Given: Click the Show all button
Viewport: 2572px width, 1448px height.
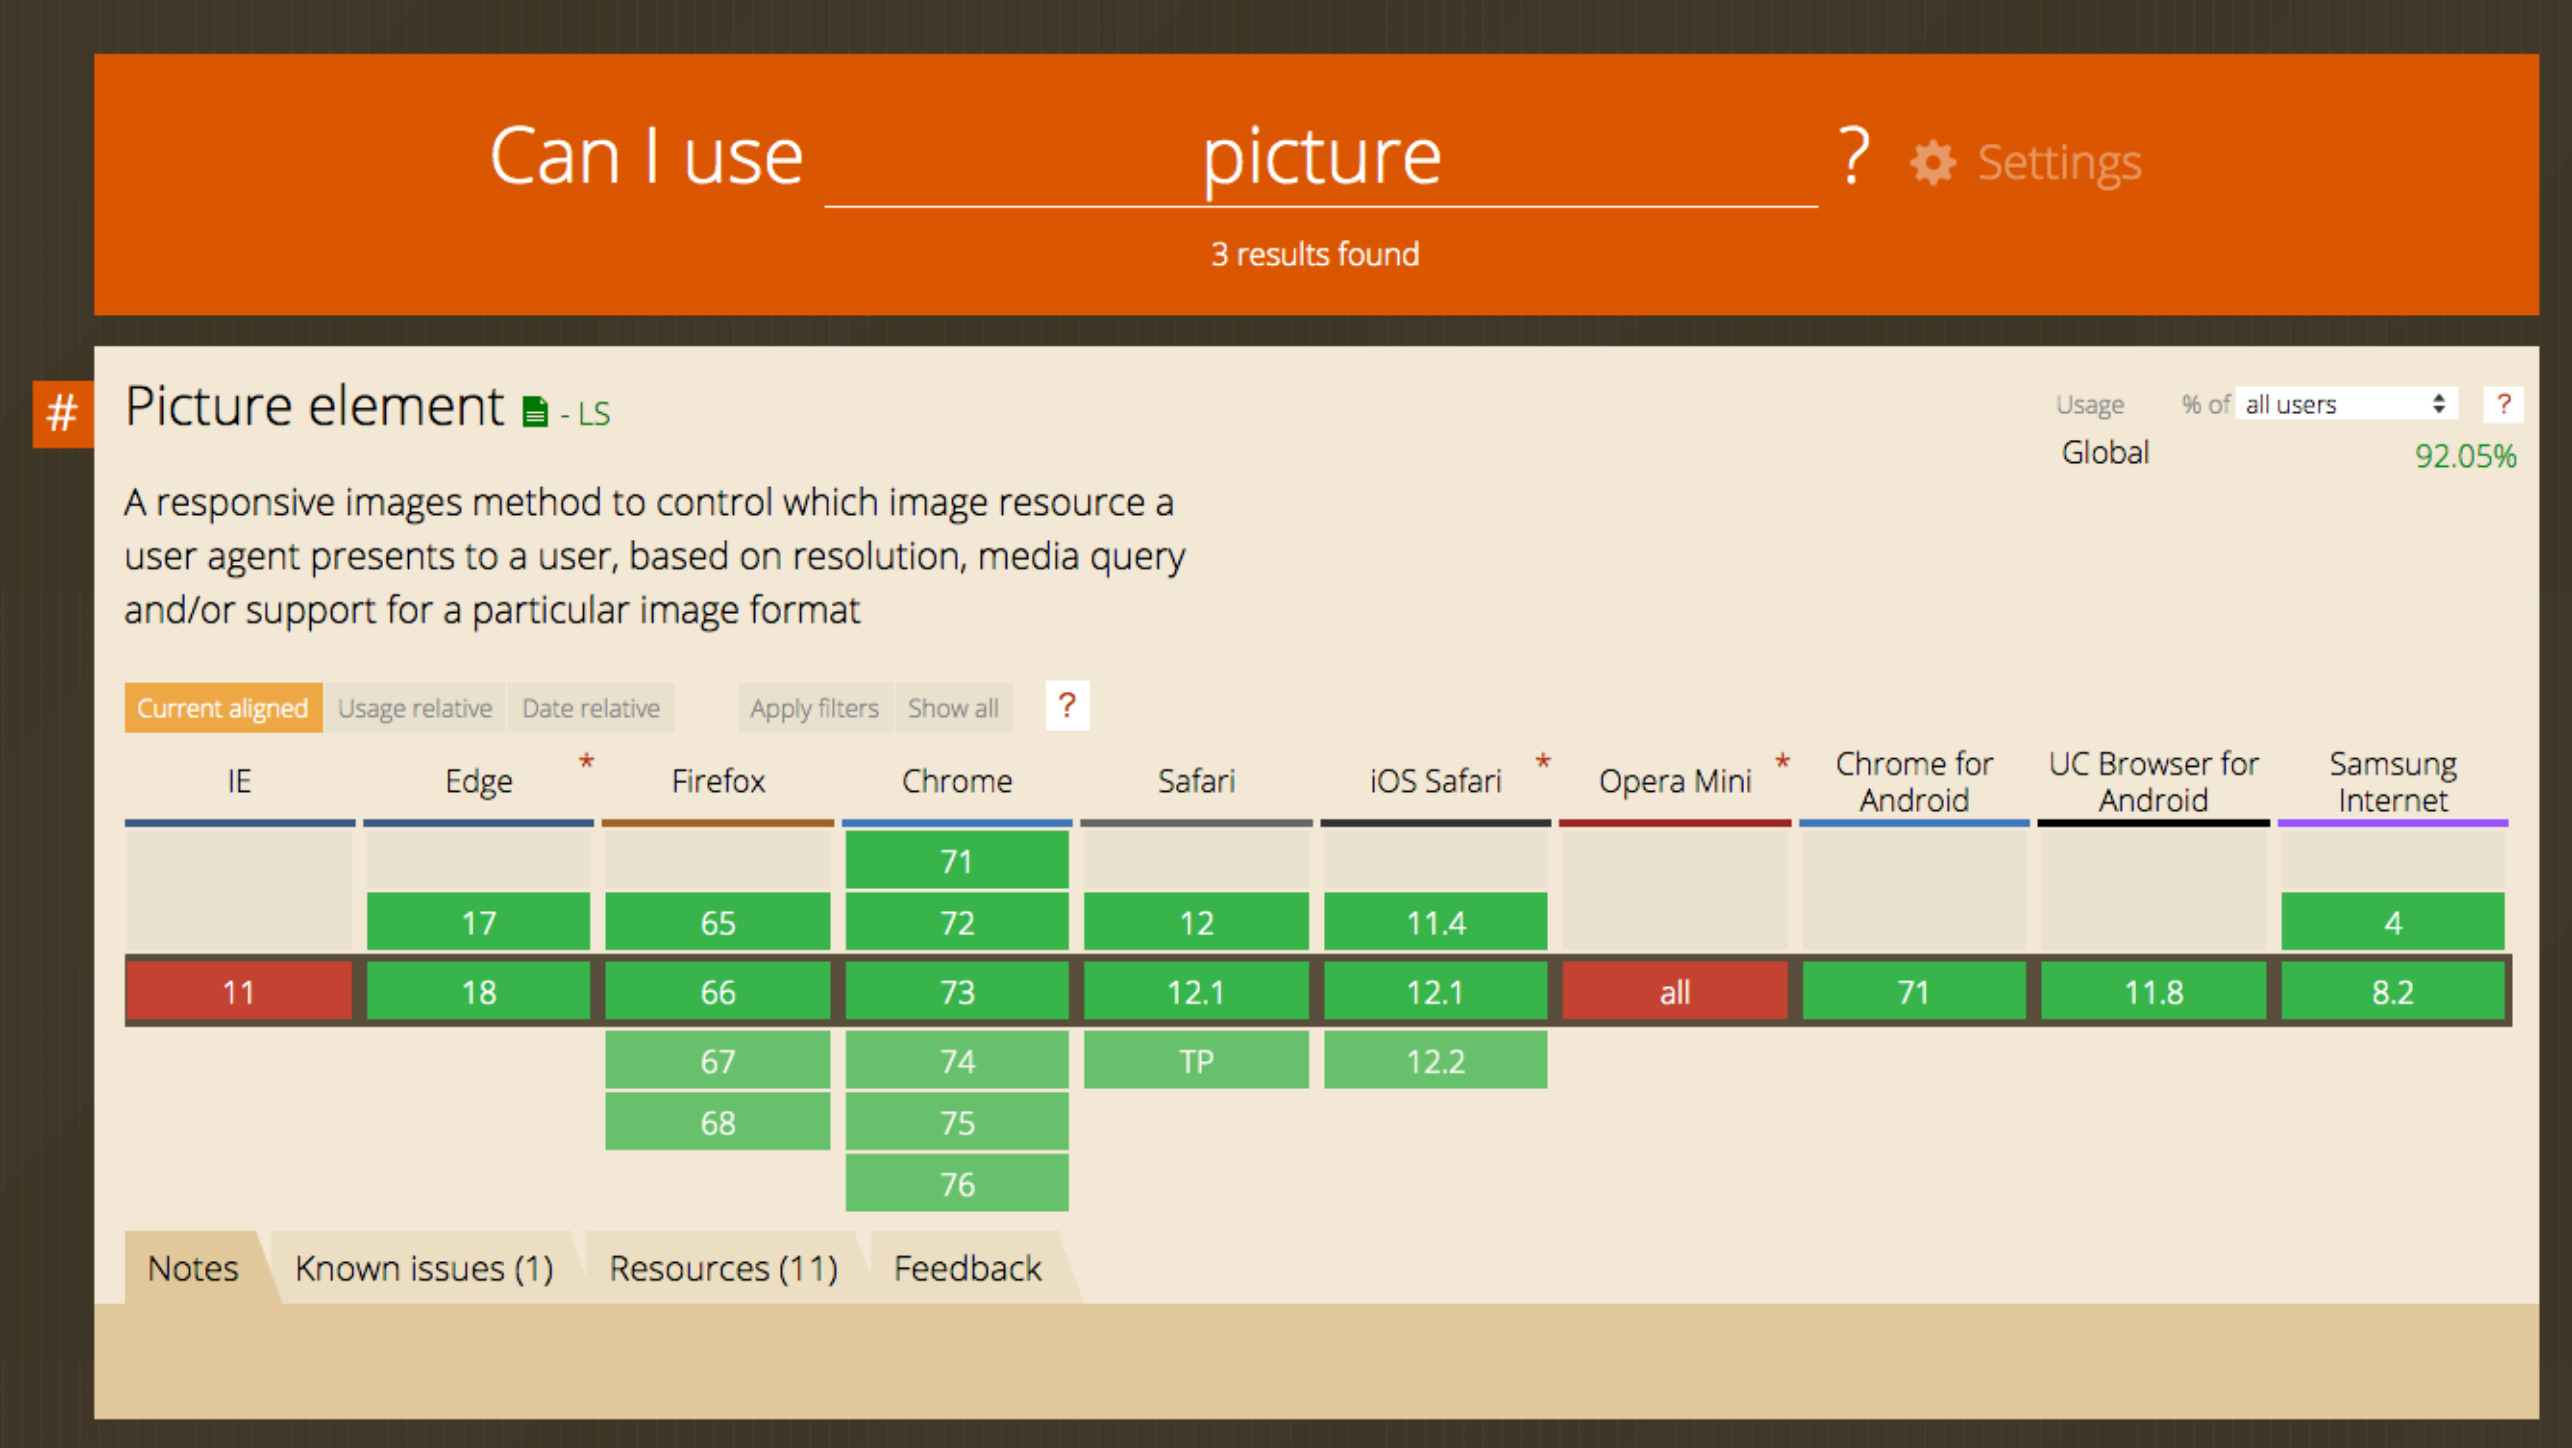Looking at the screenshot, I should point(952,708).
